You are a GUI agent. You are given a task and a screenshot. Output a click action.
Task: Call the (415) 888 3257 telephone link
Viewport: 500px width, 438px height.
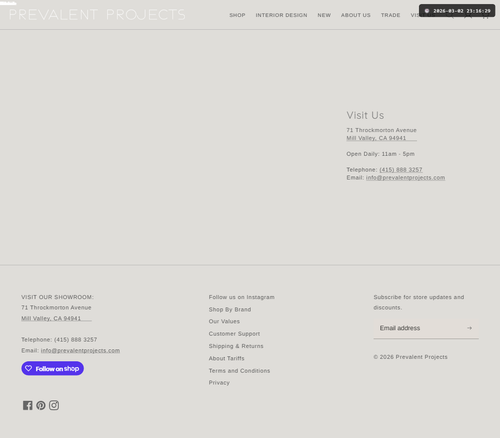pos(401,170)
